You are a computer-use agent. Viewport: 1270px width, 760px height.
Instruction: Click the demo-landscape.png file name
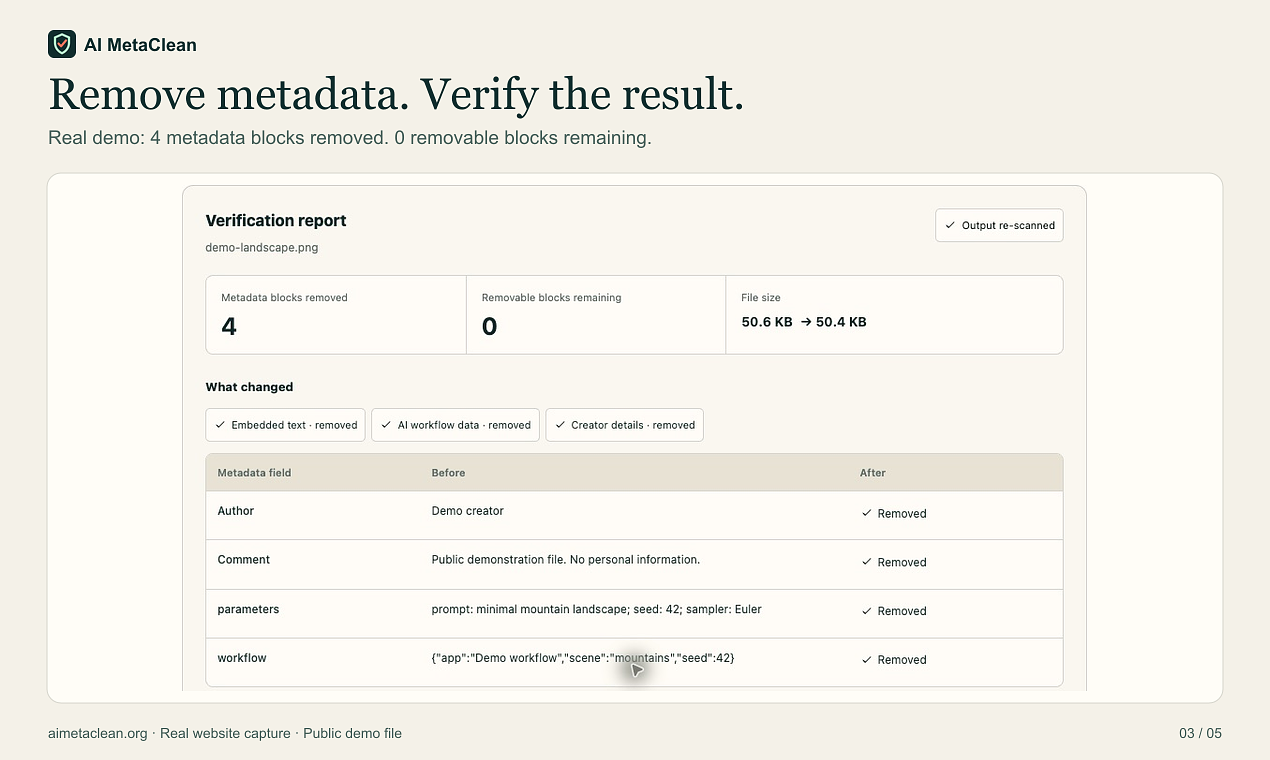262,247
